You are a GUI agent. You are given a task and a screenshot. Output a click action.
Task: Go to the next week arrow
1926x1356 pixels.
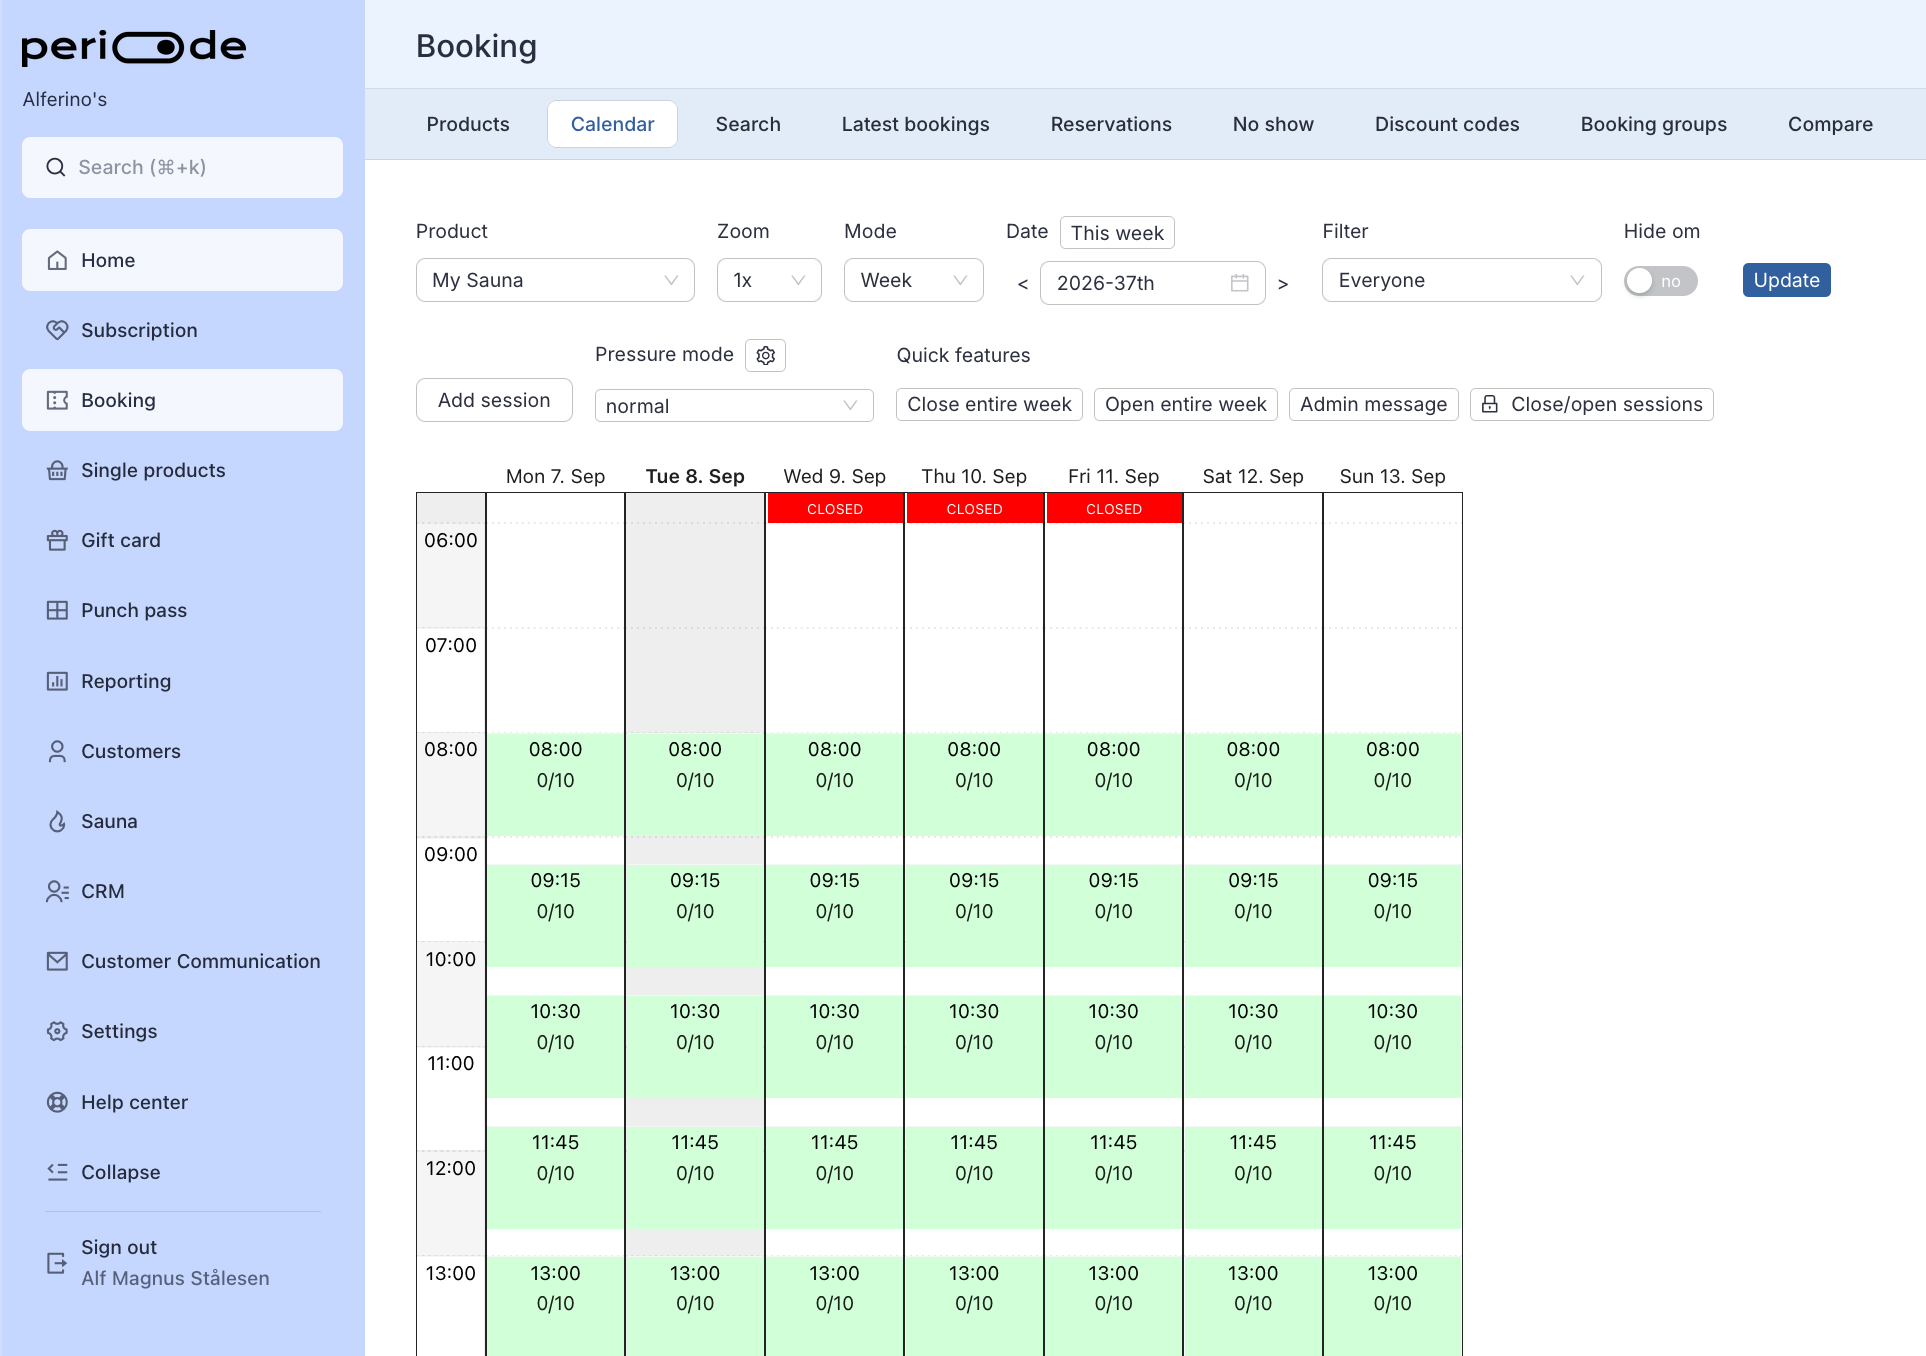click(x=1283, y=284)
